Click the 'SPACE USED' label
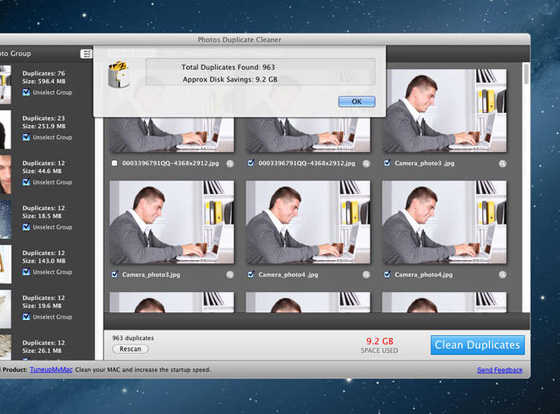The height and width of the screenshot is (414, 560). pyautogui.click(x=379, y=351)
